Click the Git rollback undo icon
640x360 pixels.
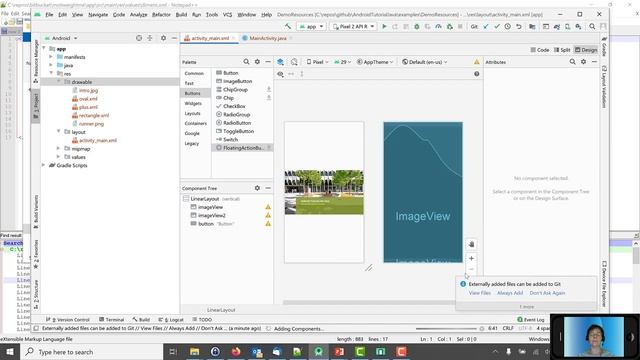click(x=519, y=27)
